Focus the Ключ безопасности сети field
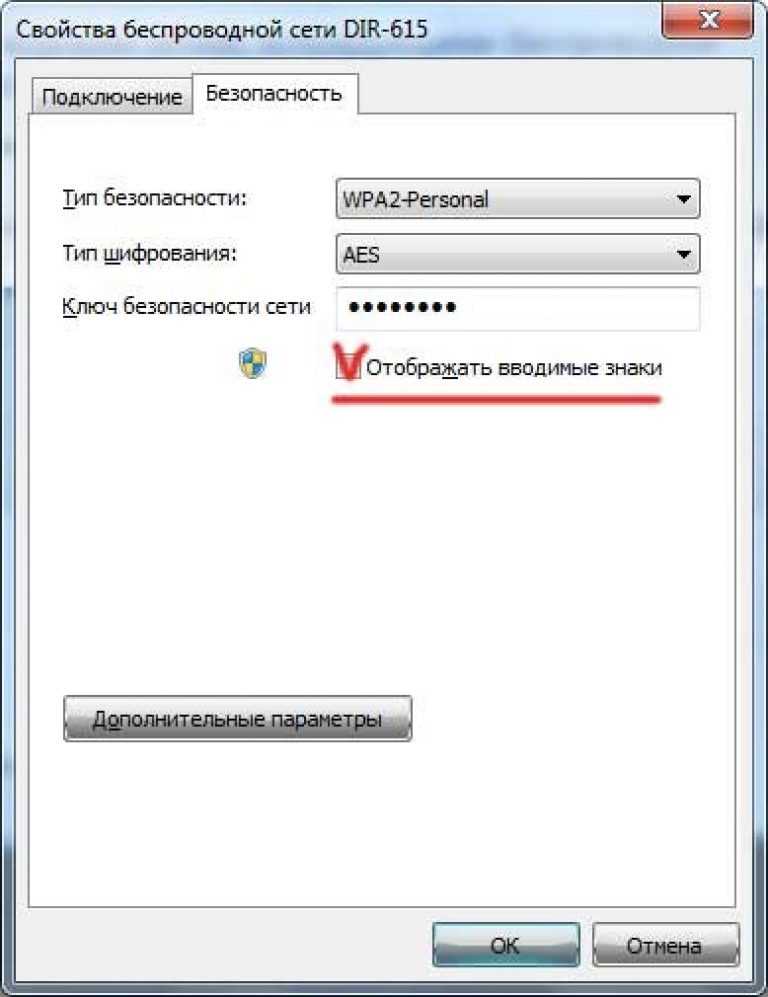This screenshot has height=997, width=768. pos(518,308)
